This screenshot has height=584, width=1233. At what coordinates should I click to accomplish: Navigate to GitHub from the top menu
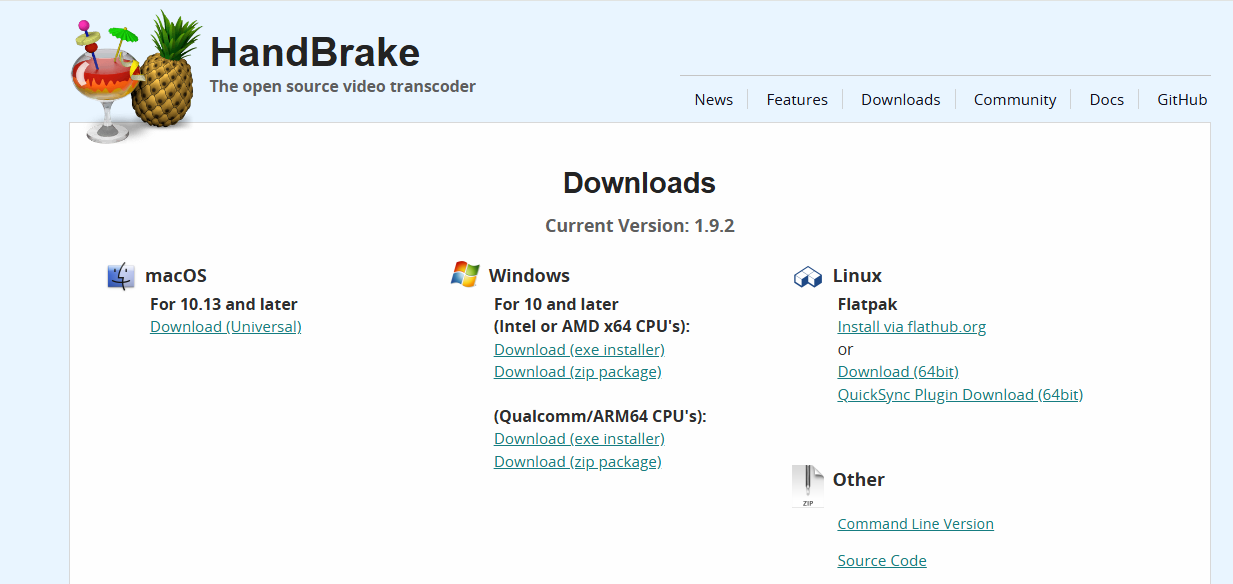[x=1182, y=100]
